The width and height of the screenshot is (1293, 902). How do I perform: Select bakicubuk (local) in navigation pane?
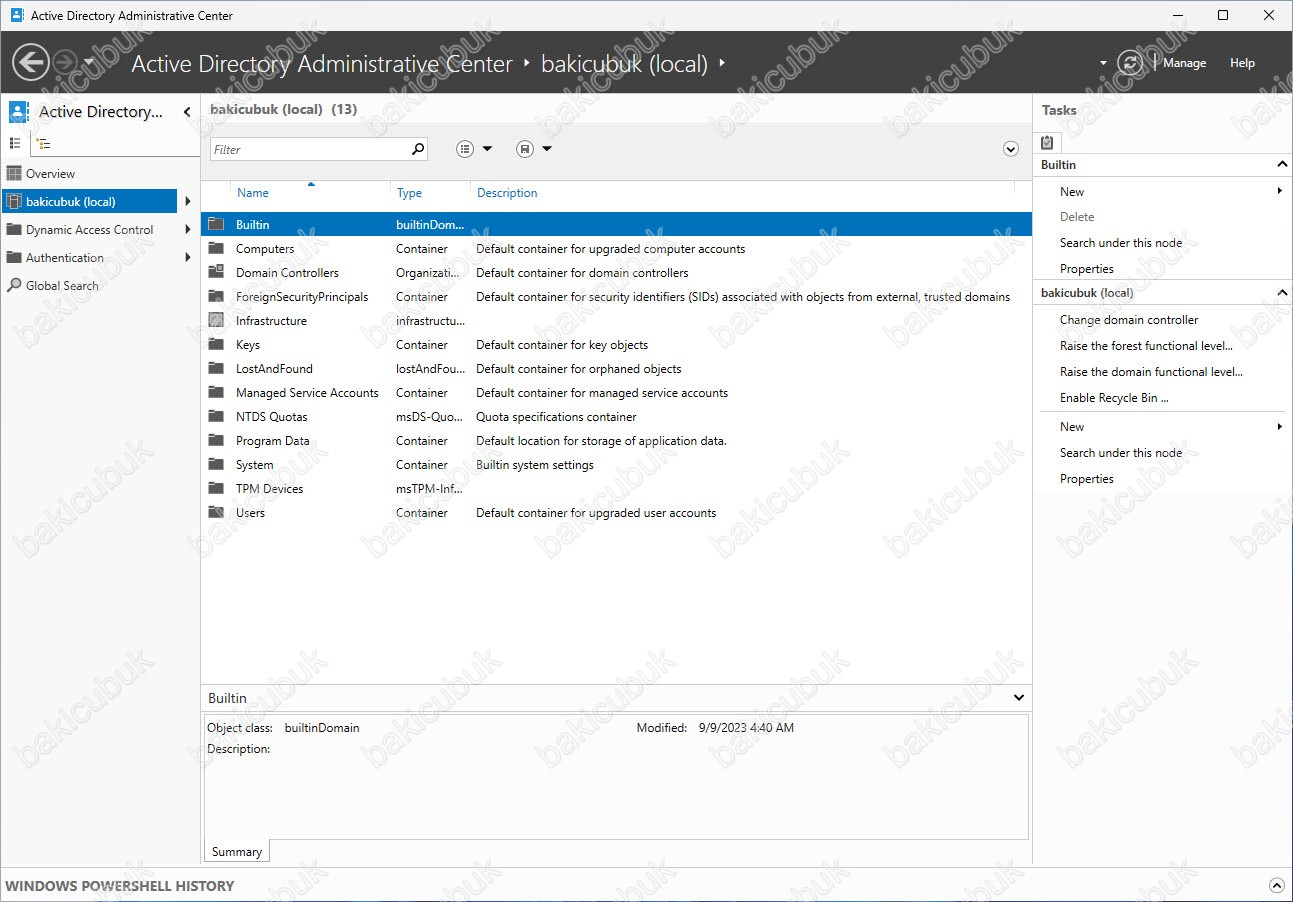90,202
